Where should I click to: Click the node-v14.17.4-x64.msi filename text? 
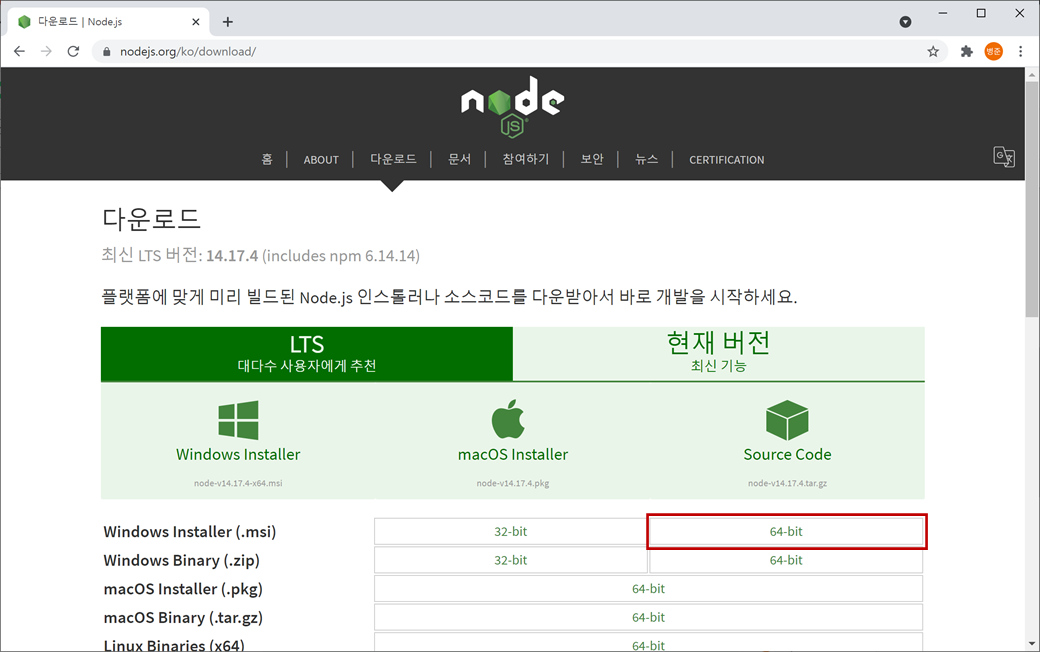(238, 483)
